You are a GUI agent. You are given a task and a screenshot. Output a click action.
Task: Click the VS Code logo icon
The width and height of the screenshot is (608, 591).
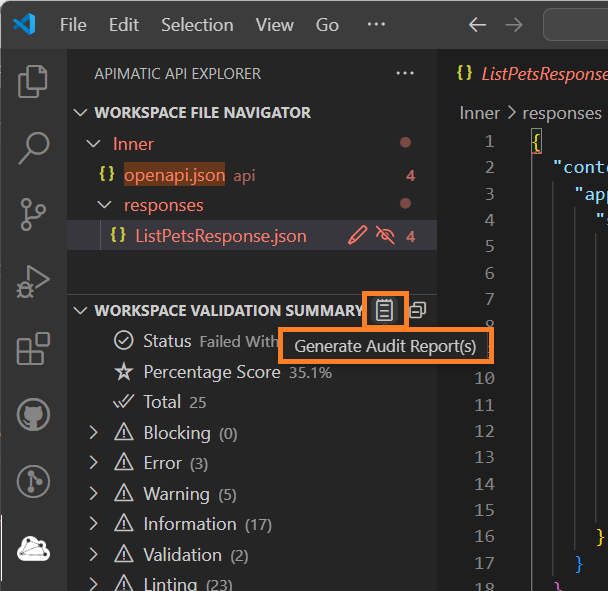(24, 24)
